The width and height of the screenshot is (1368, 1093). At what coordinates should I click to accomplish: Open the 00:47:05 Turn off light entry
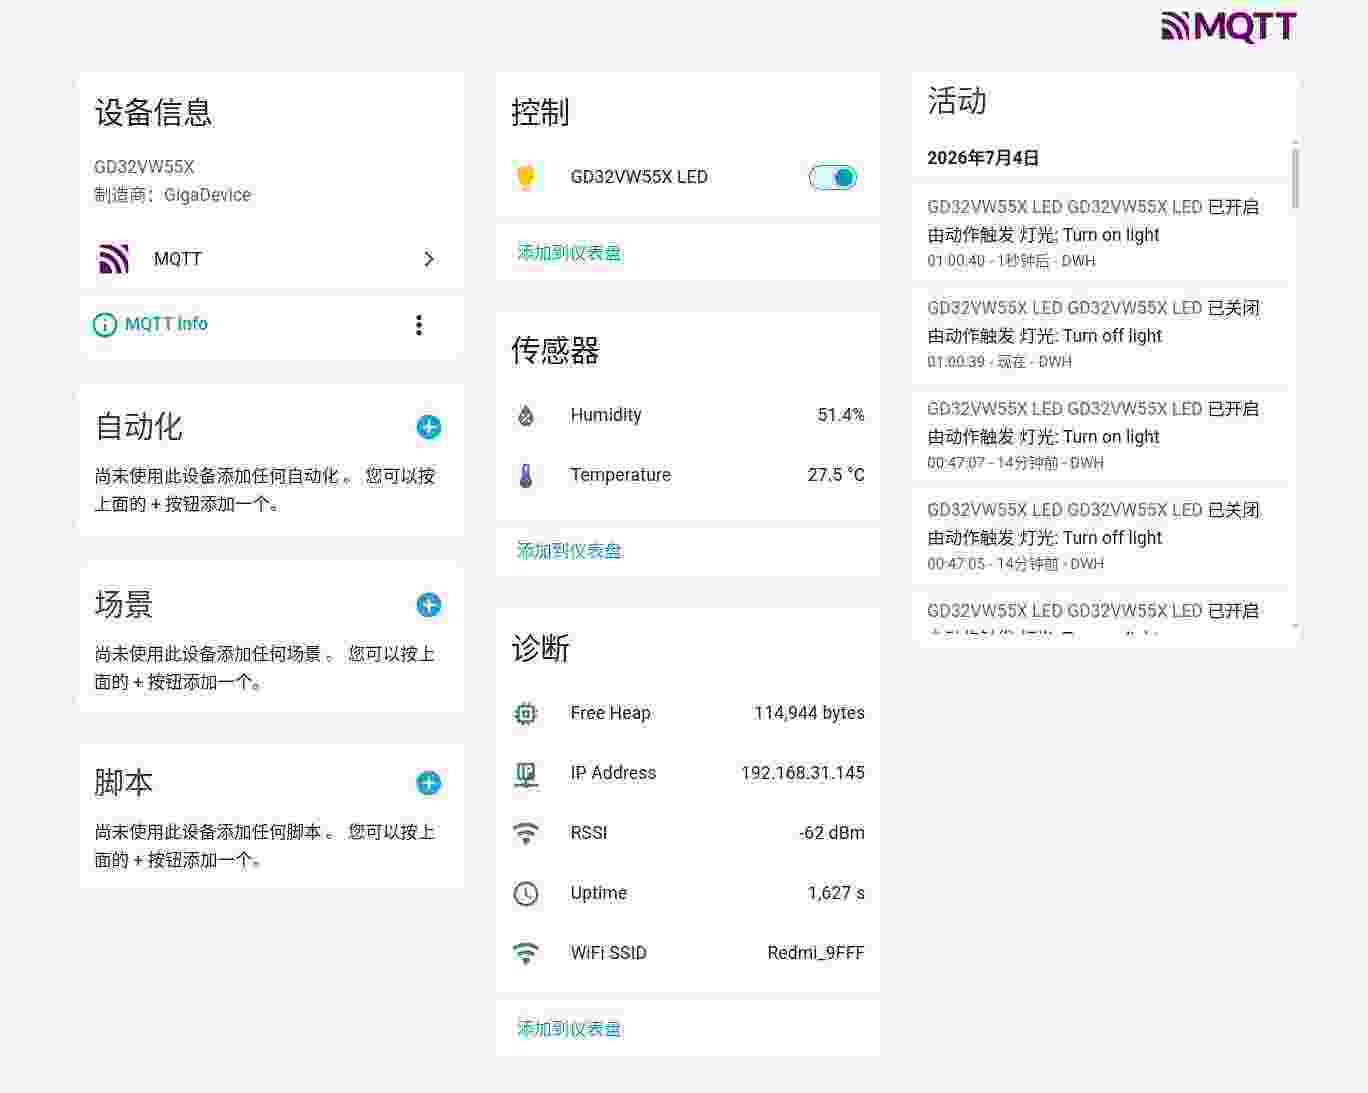[x=1099, y=536]
